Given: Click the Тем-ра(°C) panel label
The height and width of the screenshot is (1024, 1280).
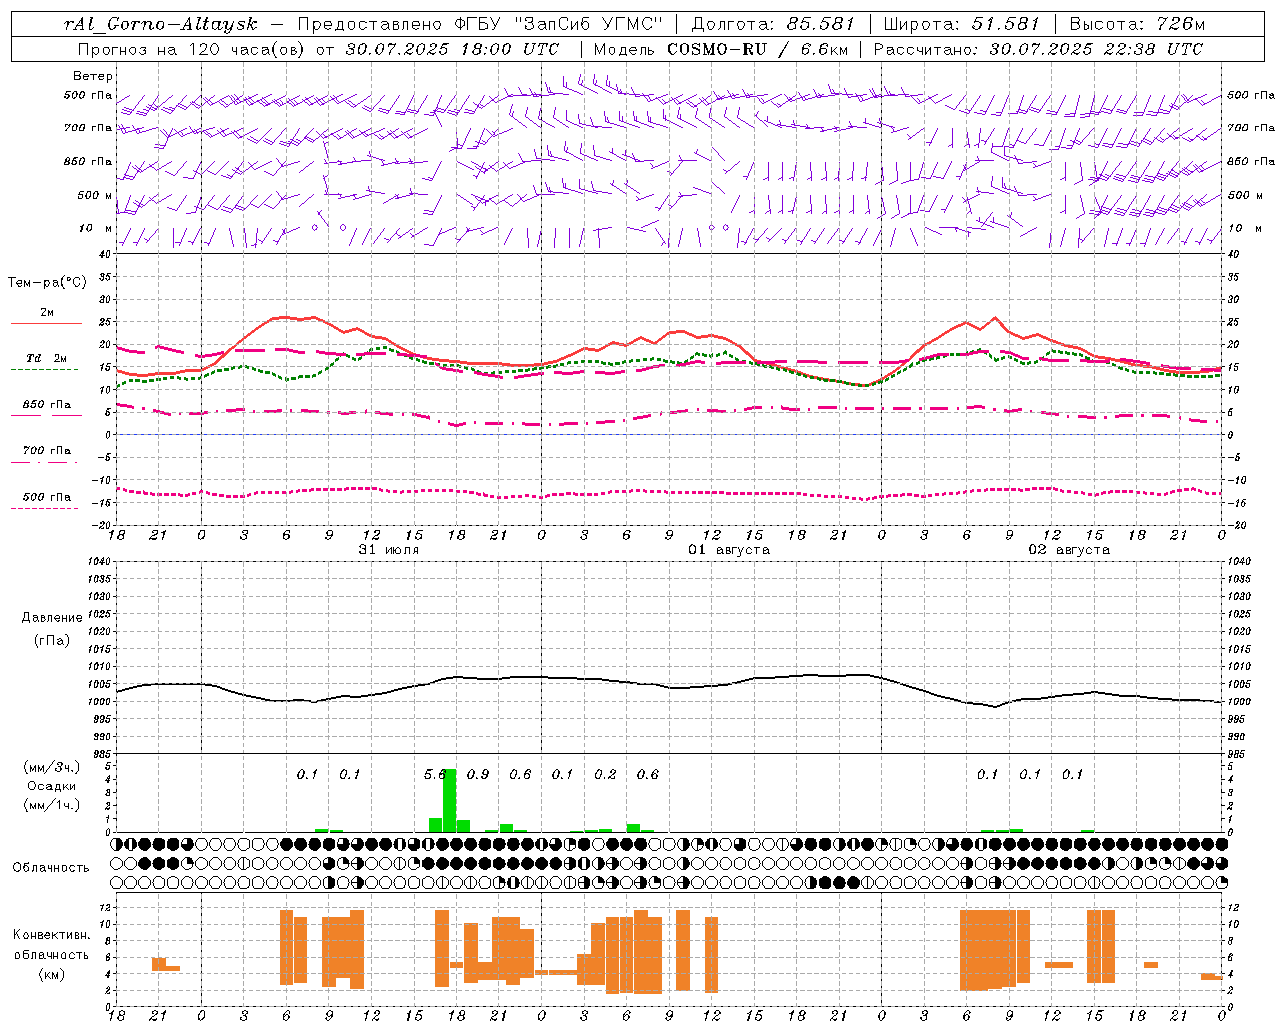Looking at the screenshot, I should tap(47, 283).
